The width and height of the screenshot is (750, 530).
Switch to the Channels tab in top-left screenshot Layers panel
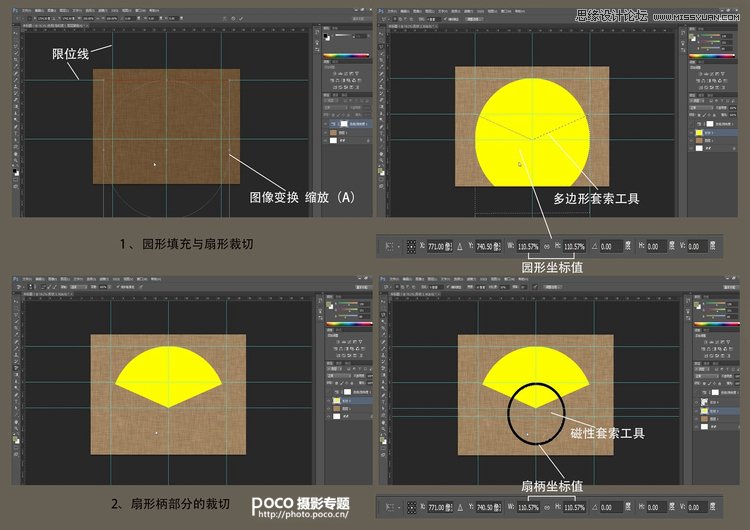335,95
